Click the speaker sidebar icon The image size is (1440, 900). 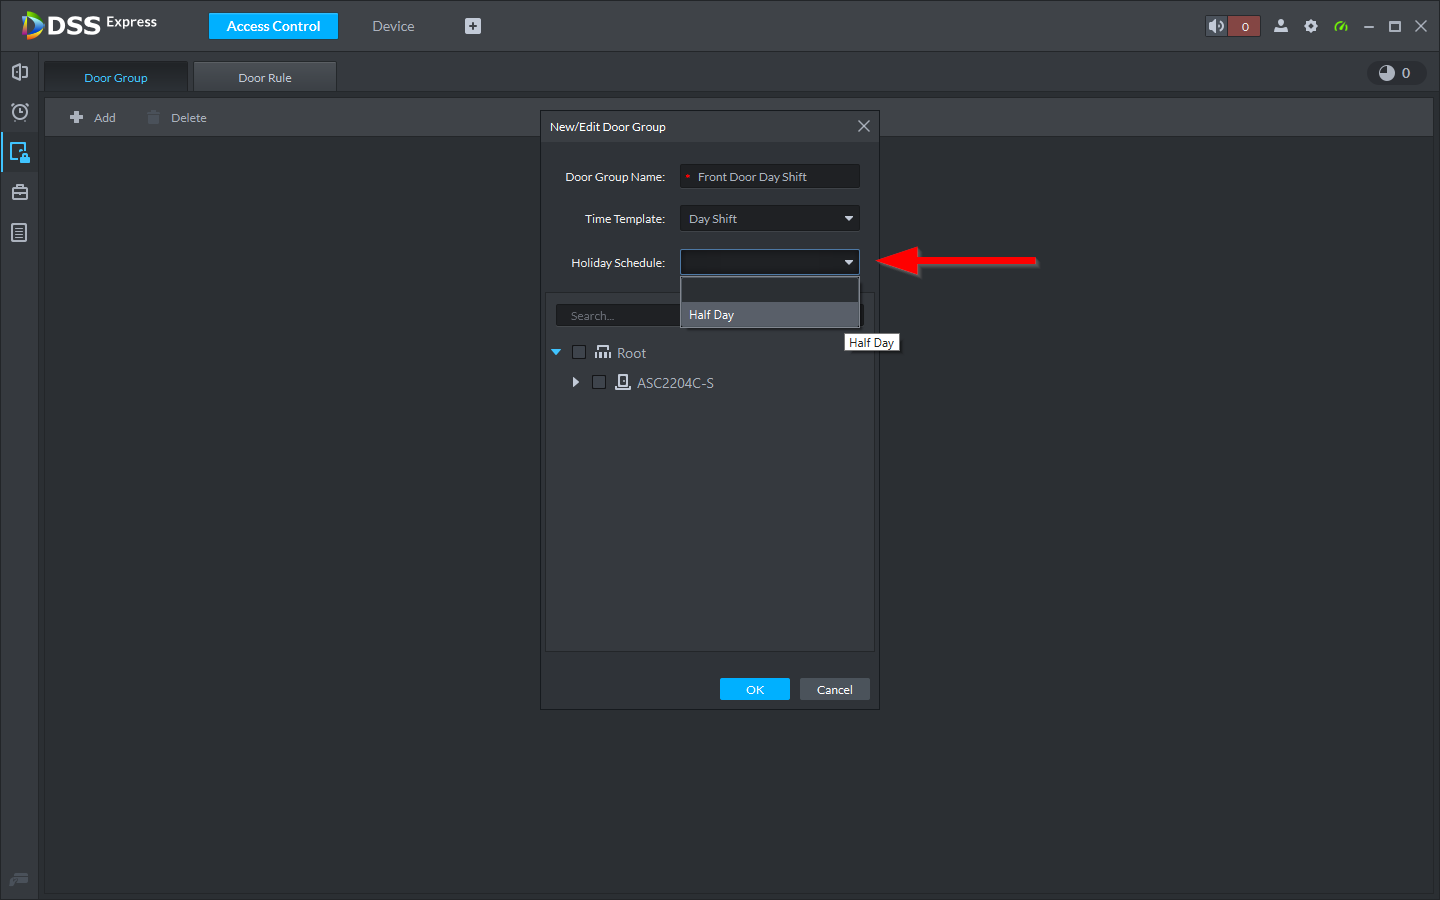19,72
